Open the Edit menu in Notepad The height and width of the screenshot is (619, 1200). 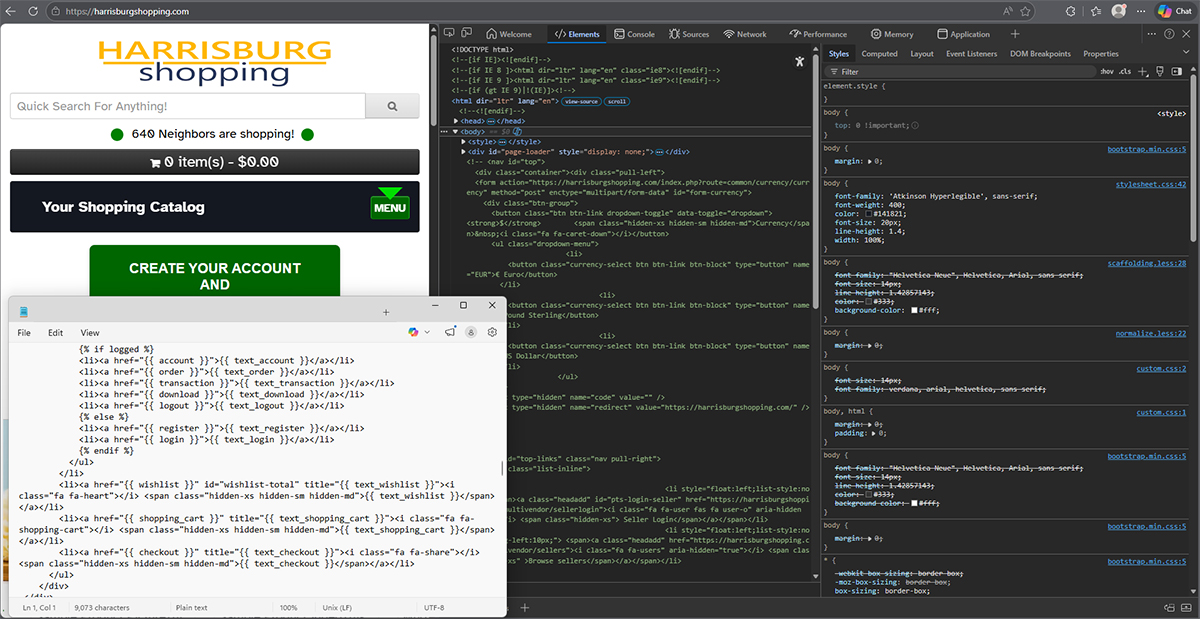point(55,333)
